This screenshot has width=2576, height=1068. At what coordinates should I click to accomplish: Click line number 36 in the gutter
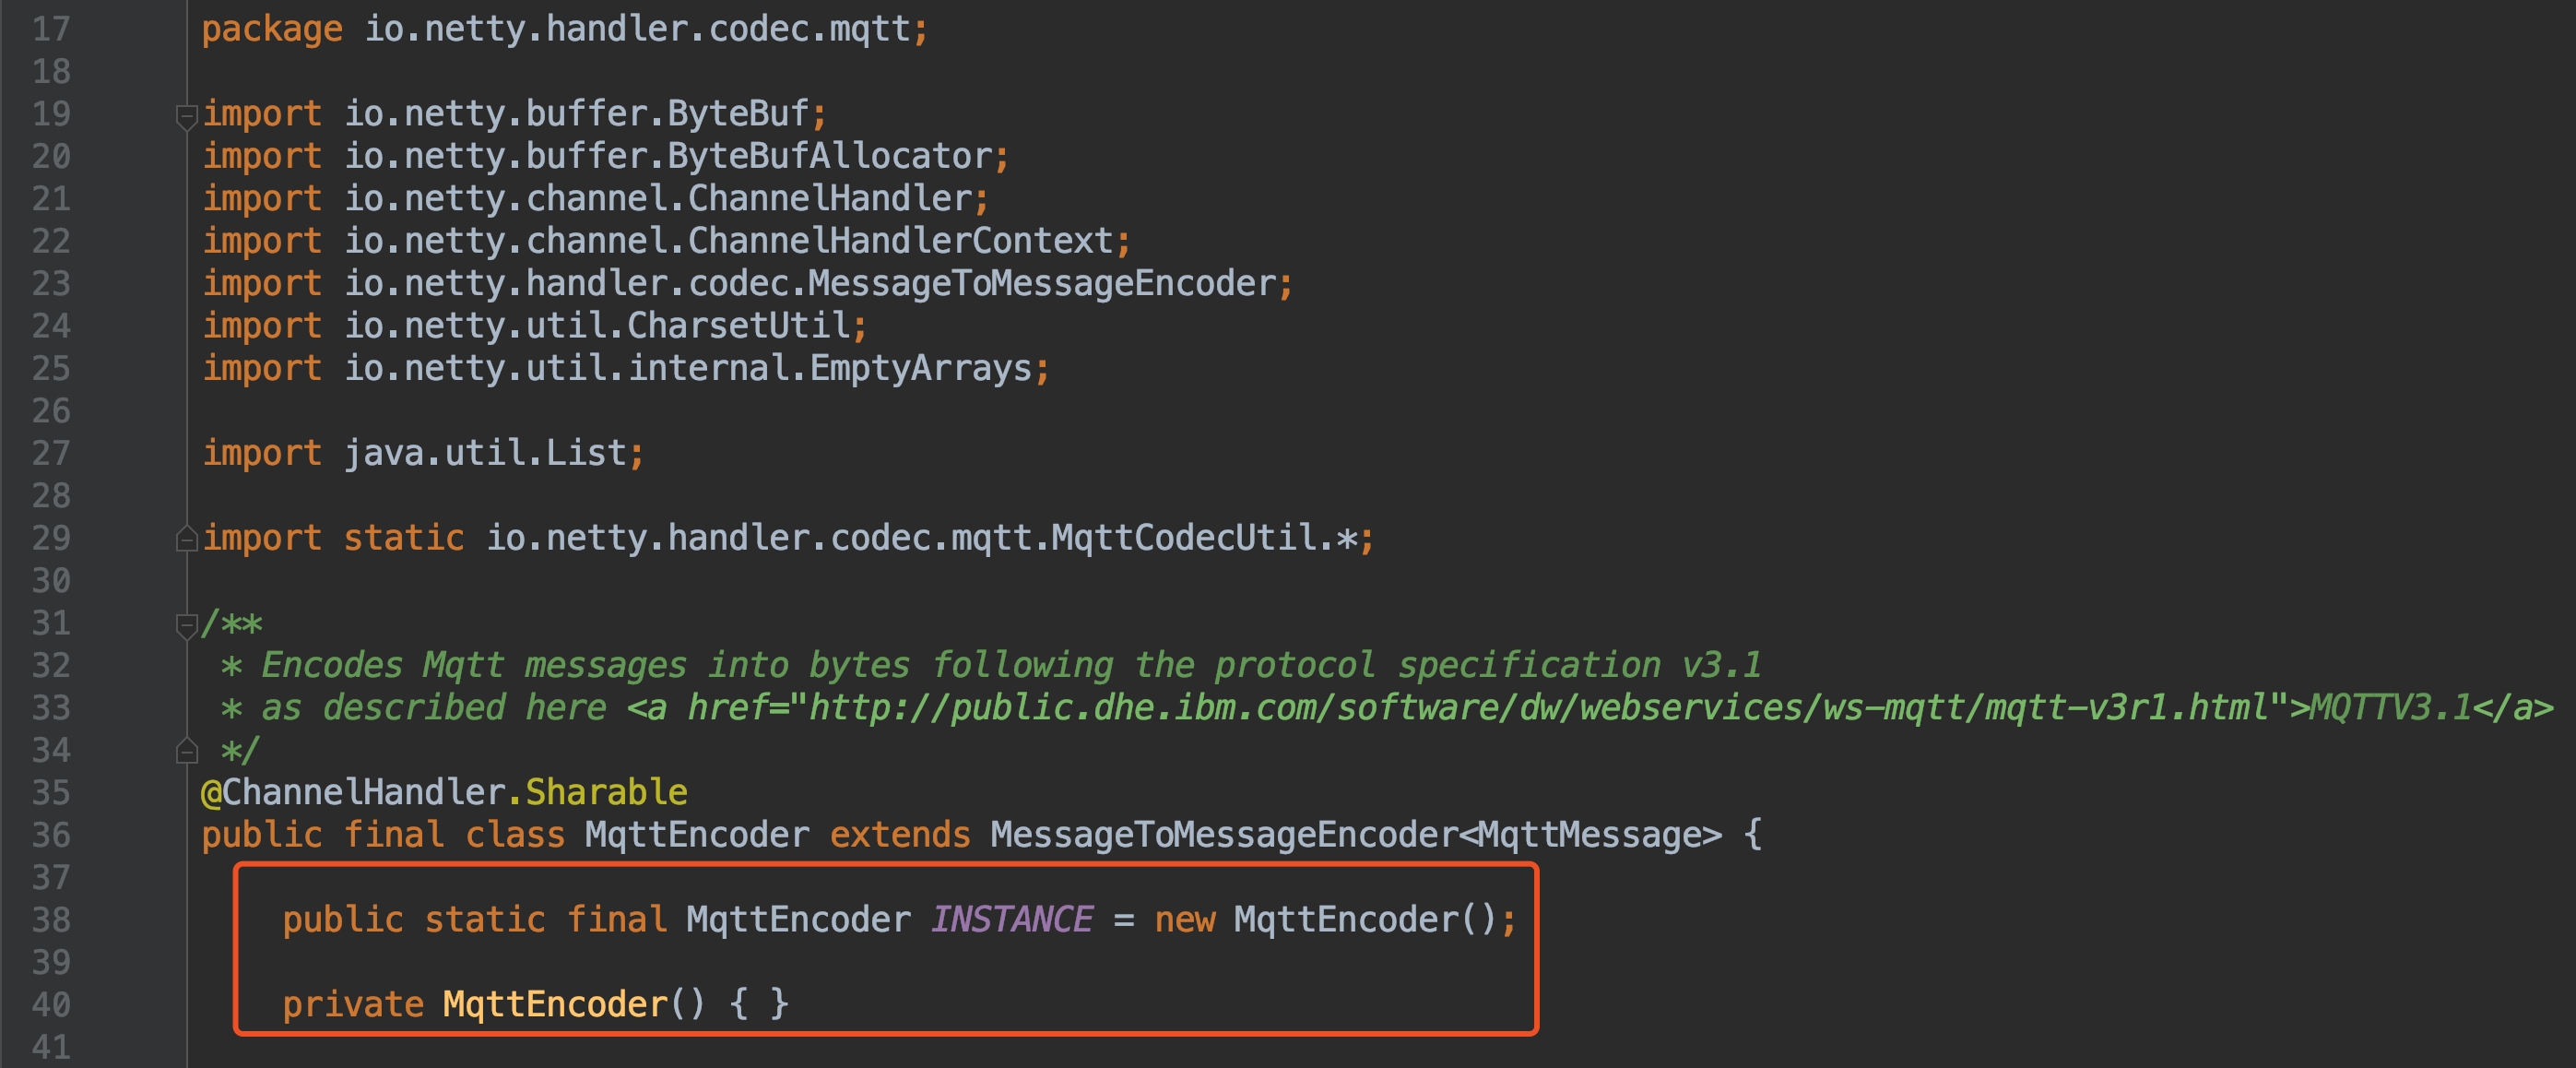point(51,835)
